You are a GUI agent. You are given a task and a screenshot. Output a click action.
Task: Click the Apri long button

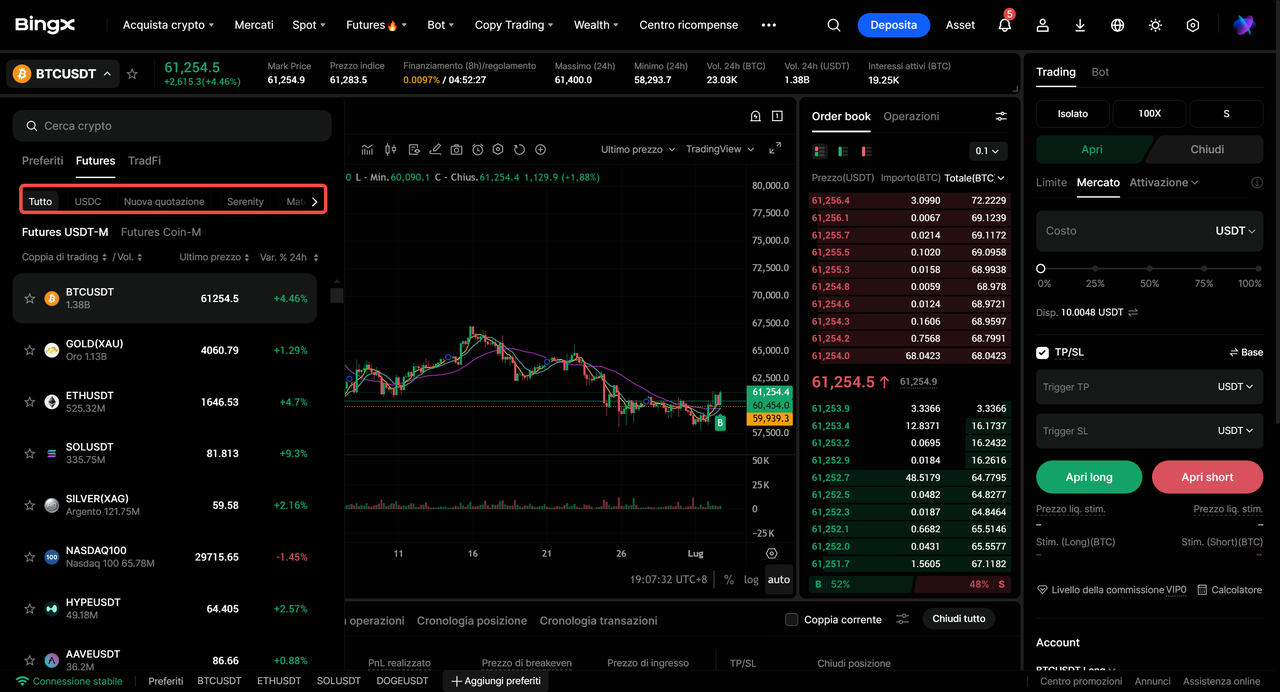(1089, 477)
